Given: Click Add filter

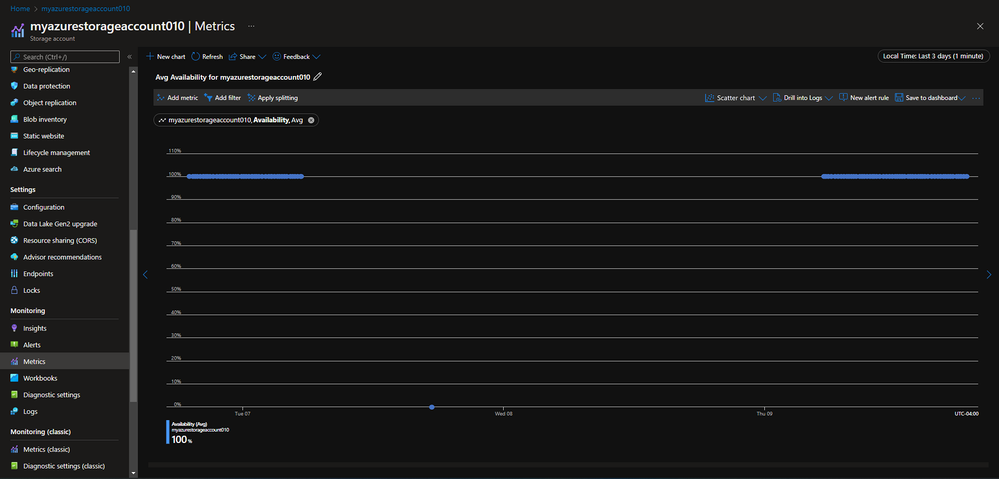Looking at the screenshot, I should tap(222, 98).
